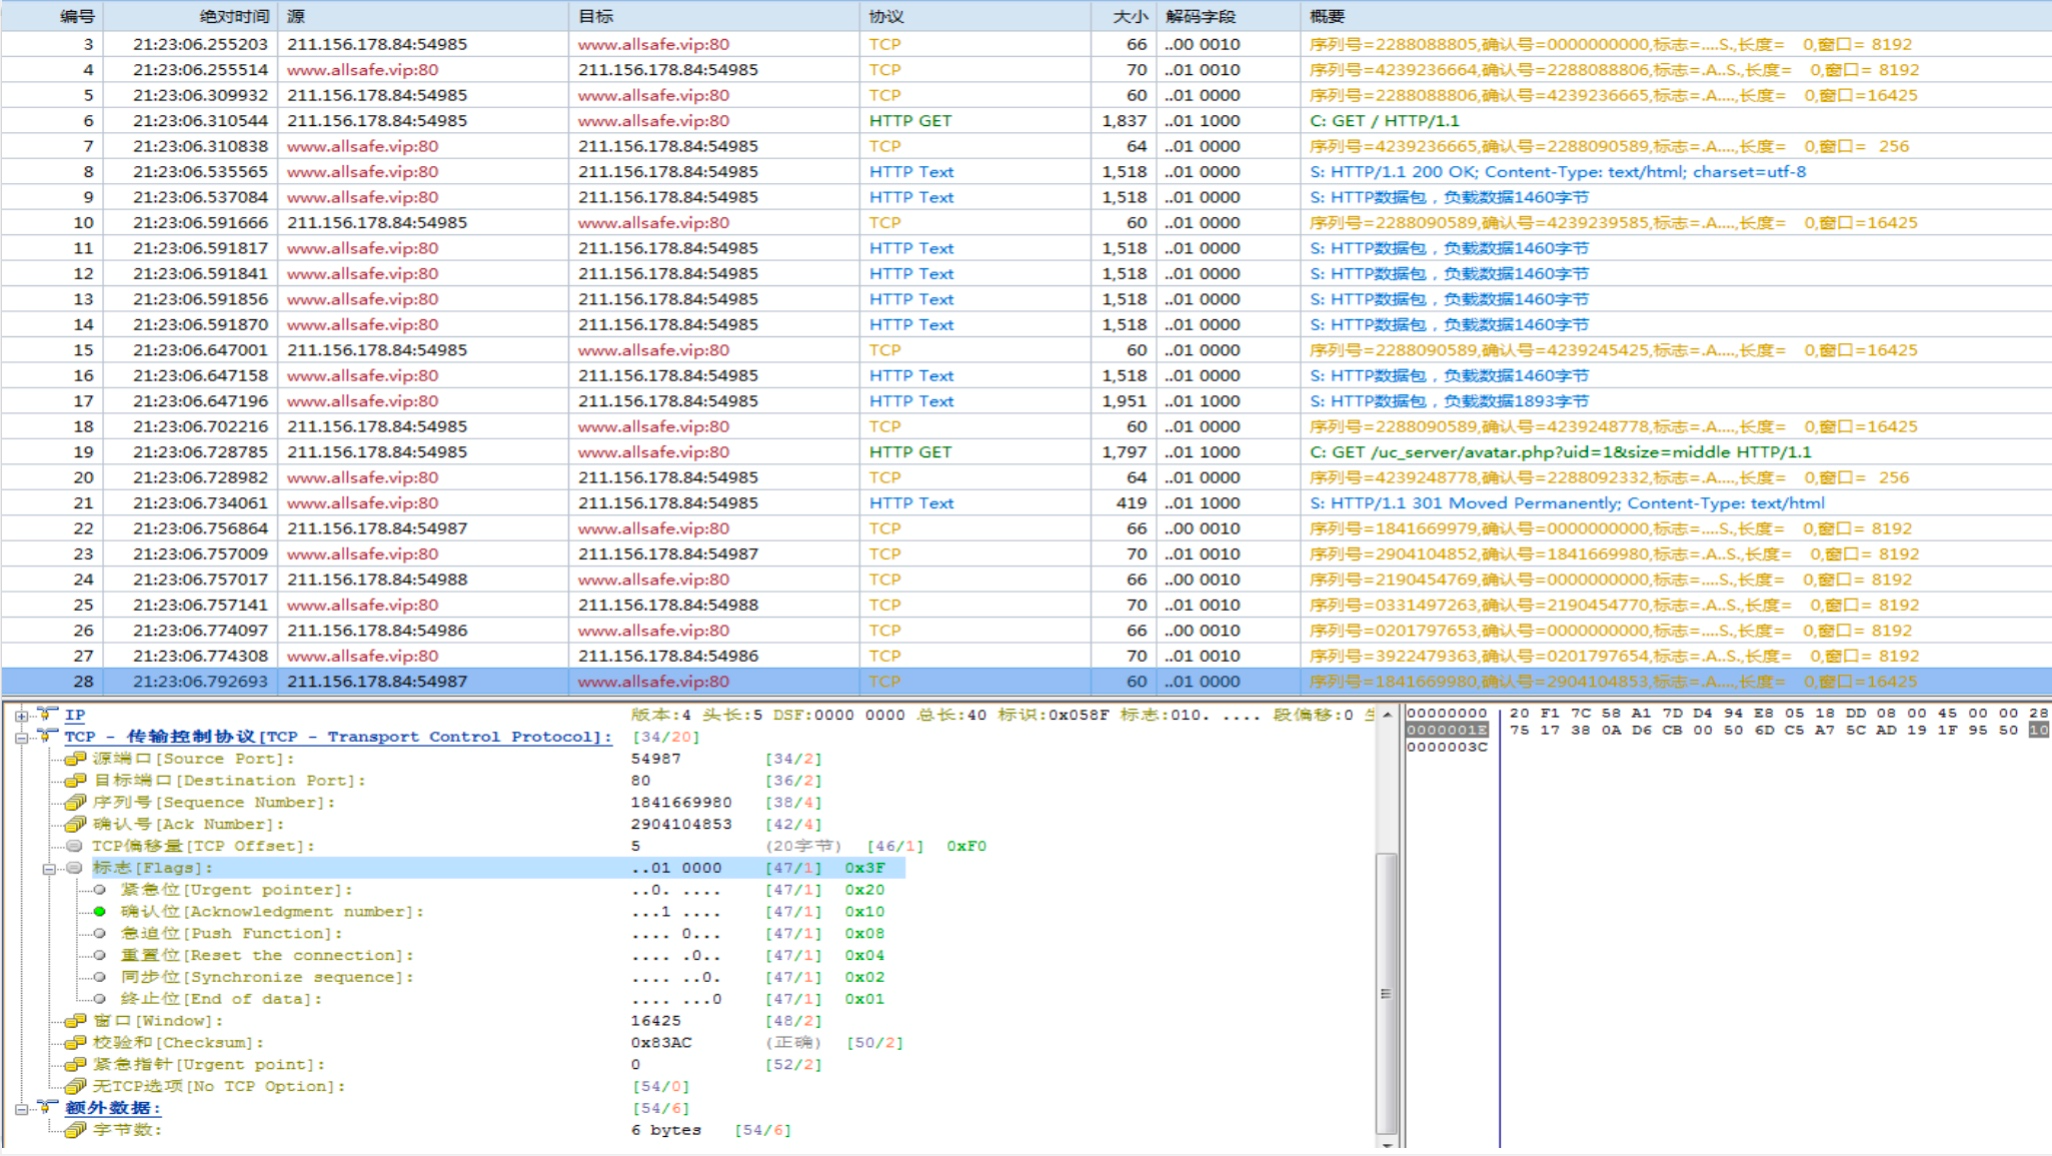This screenshot has height=1156, width=2052.
Task: Sort packets by 解码字段 column header
Action: point(1229,16)
